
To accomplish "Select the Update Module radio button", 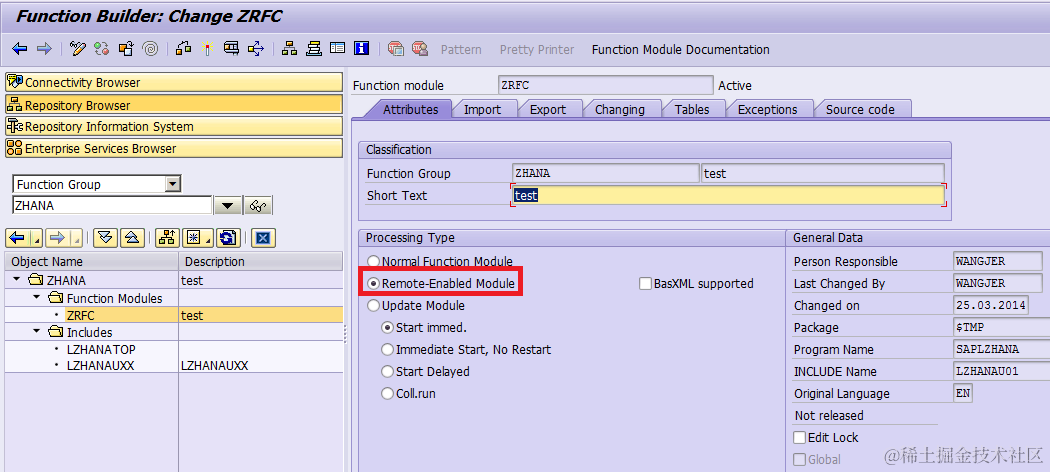I will (373, 305).
